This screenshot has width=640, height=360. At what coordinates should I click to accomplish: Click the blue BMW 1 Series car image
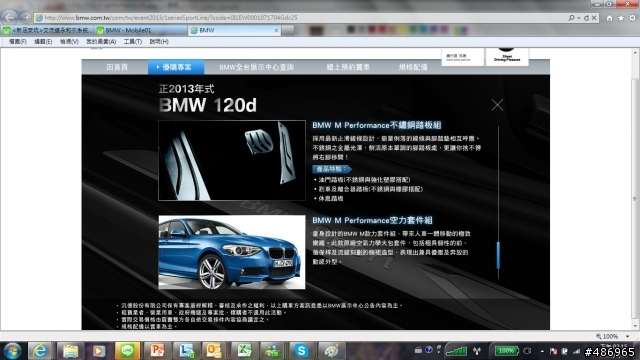232,252
